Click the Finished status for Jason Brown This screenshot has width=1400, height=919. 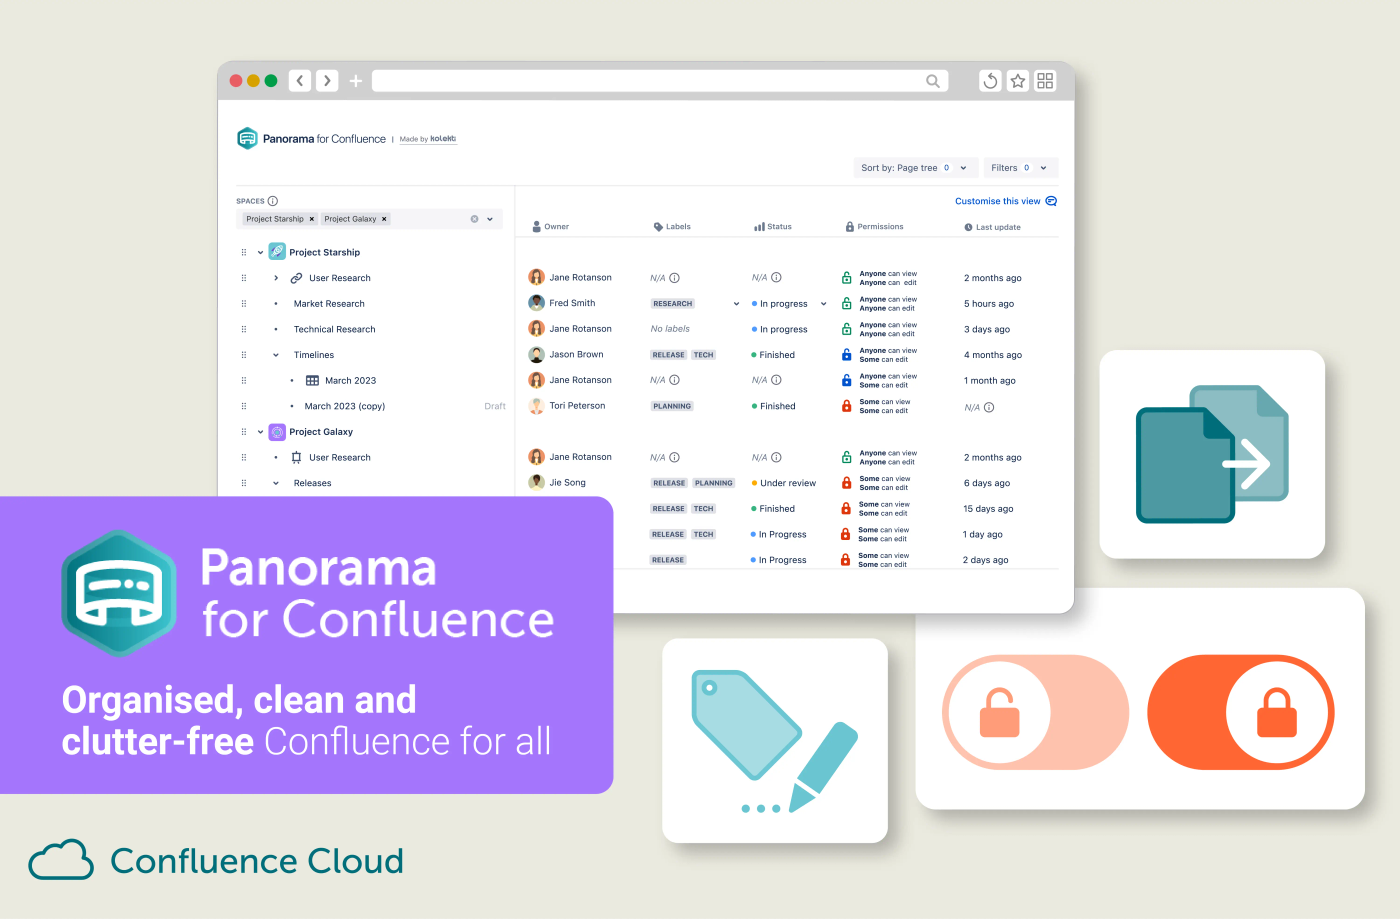coord(773,355)
